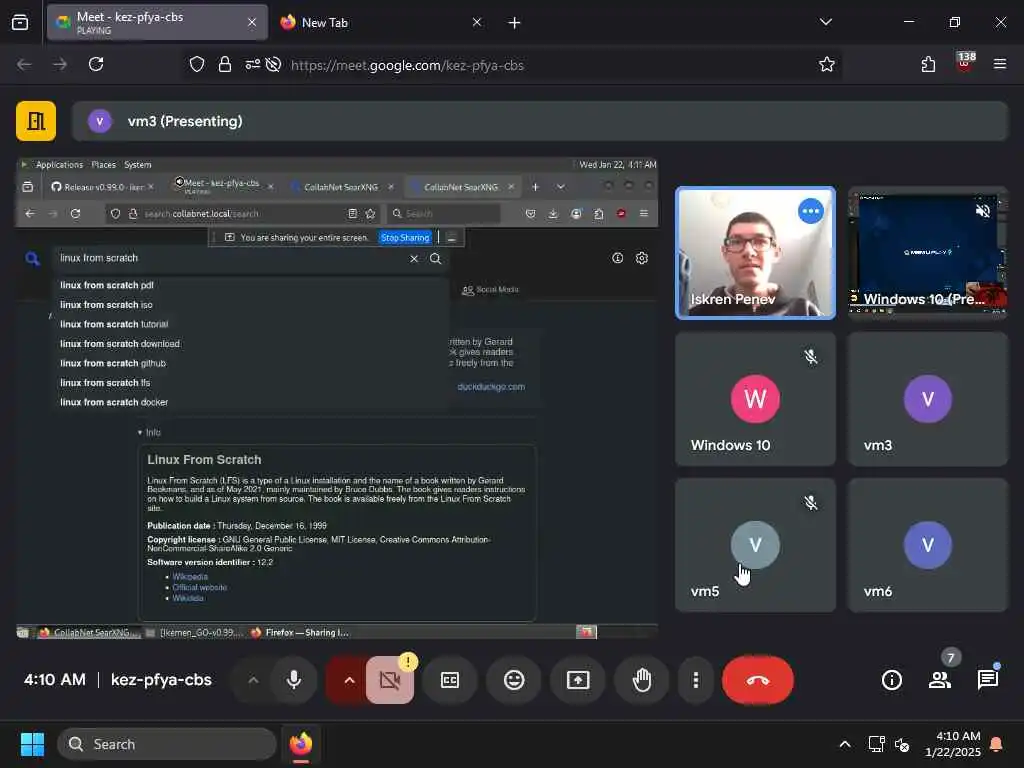
Task: Raise your hand
Action: (642, 680)
